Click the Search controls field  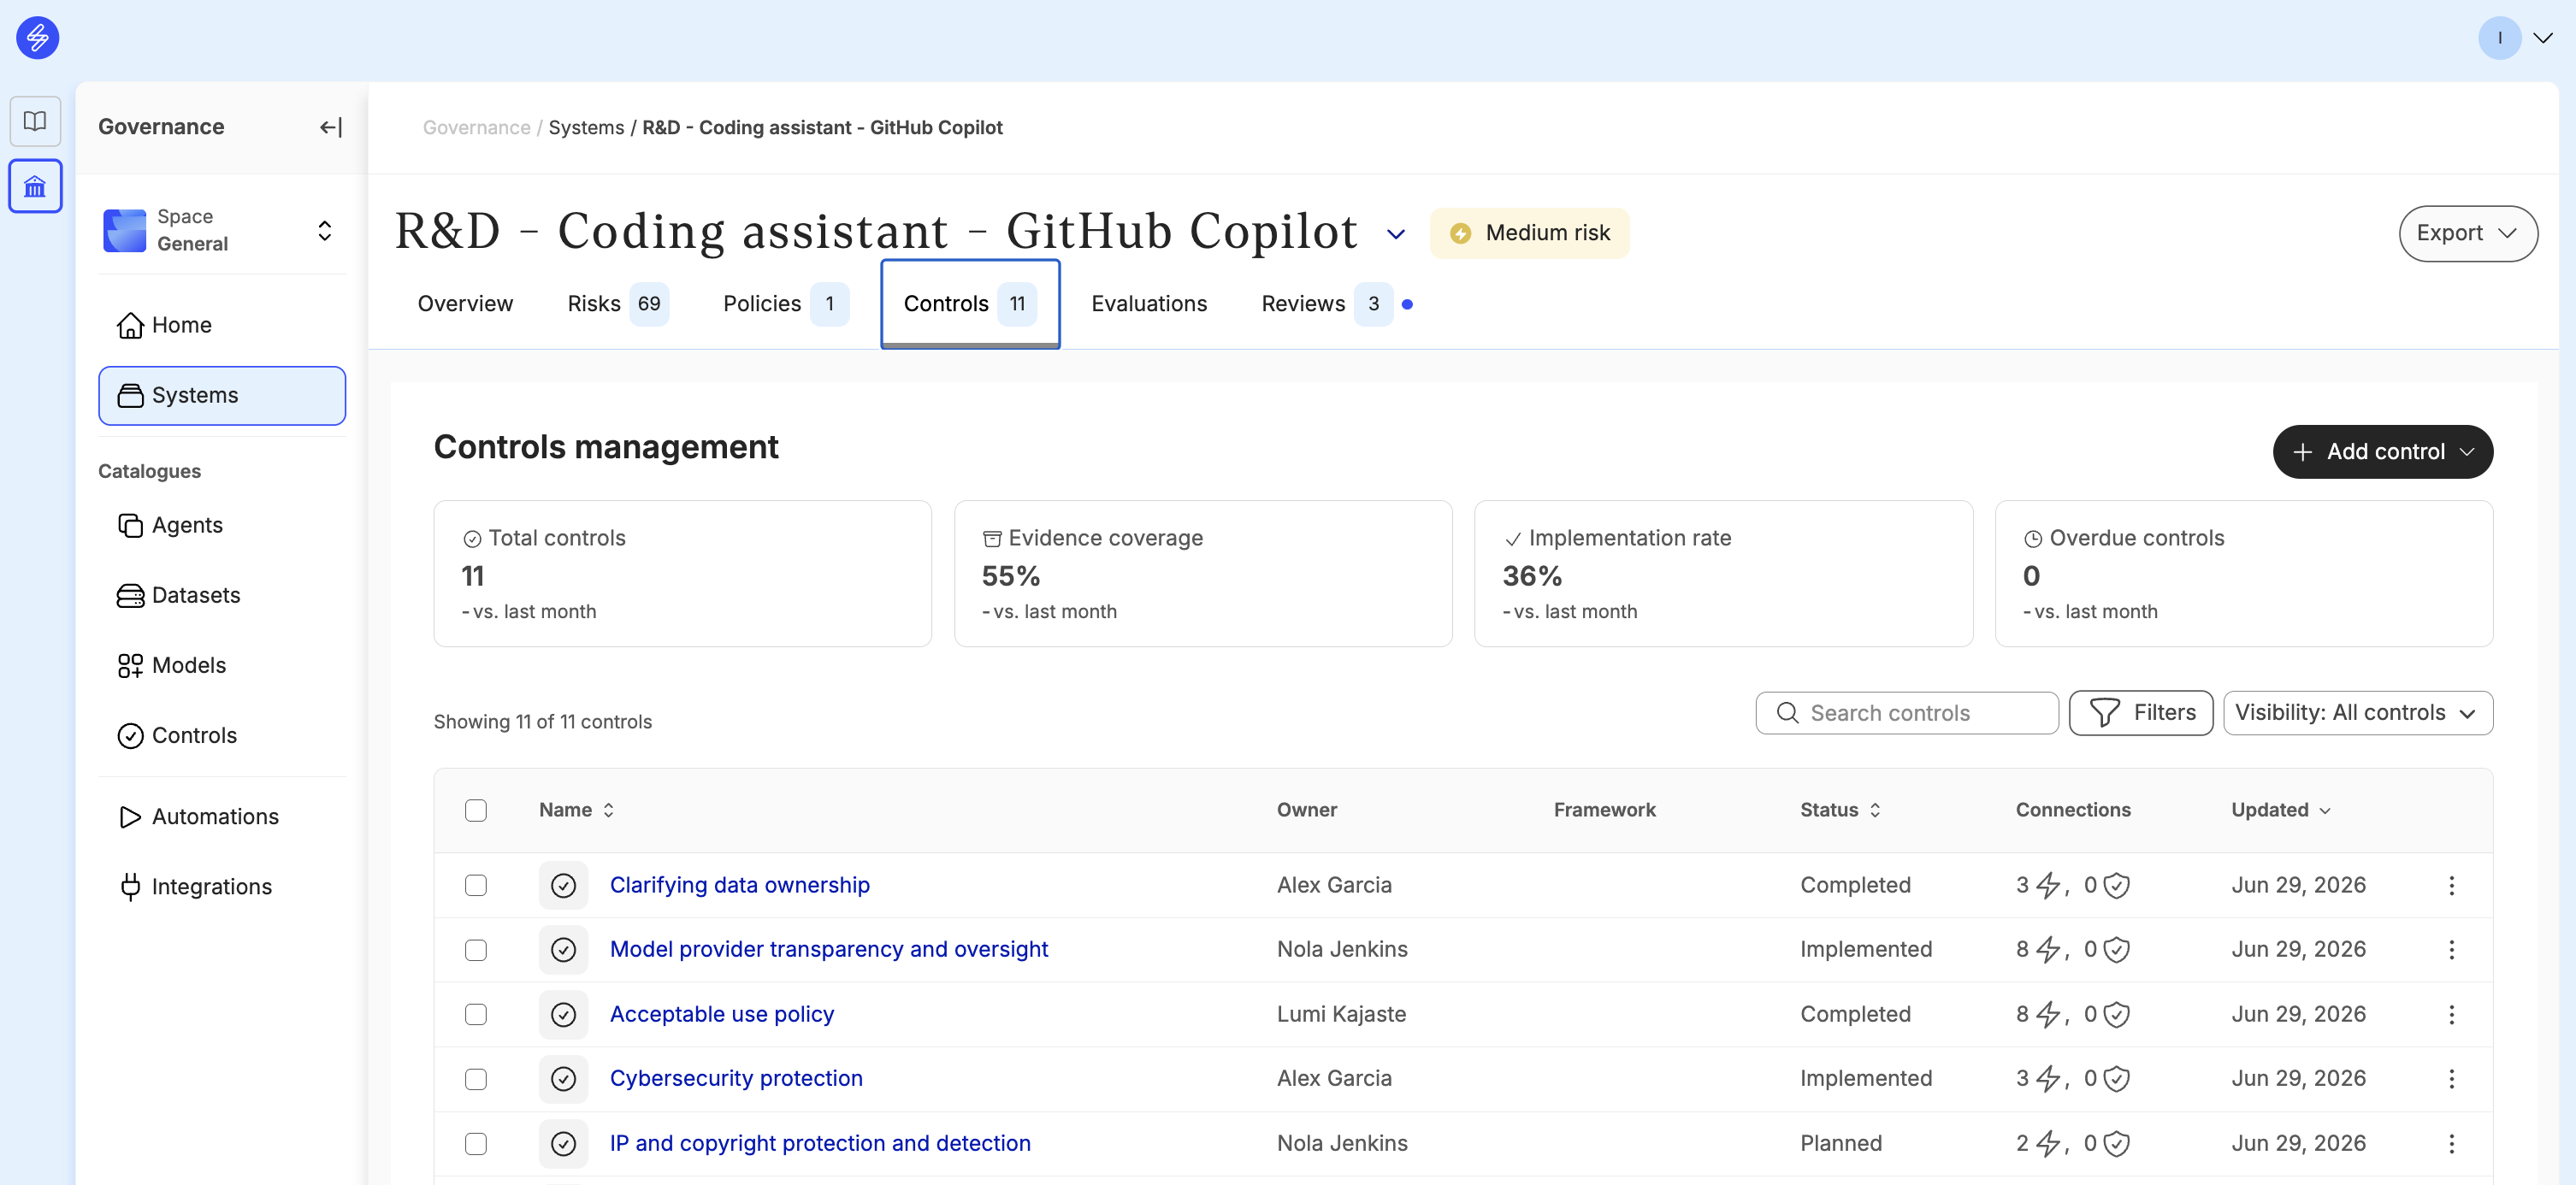coord(1906,713)
